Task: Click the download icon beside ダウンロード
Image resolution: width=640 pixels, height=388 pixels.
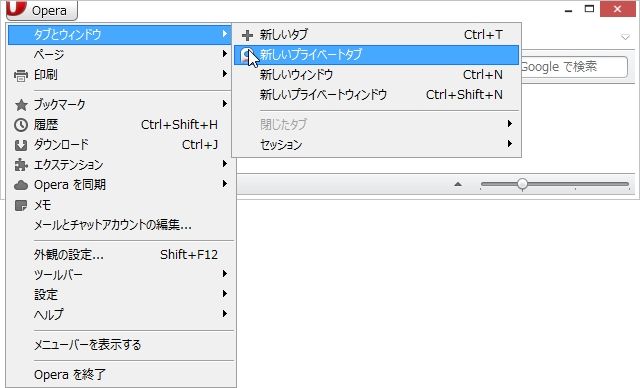Action: [x=21, y=145]
